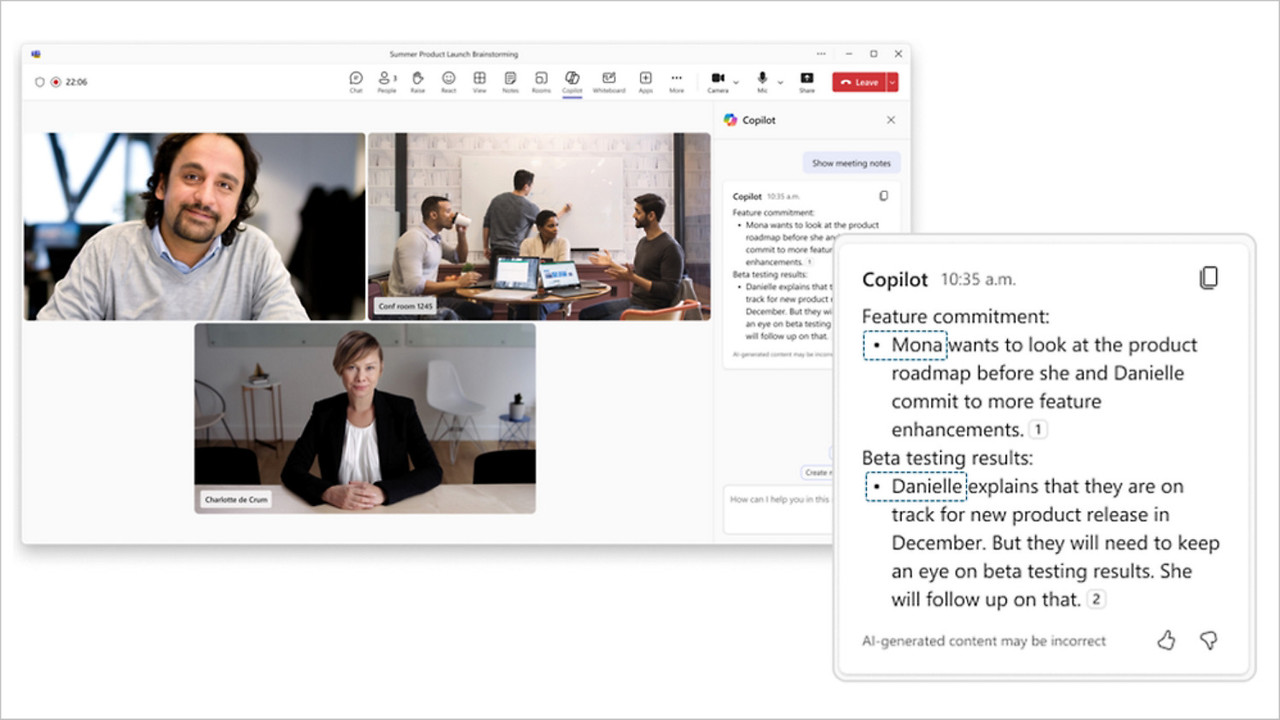Select the top-left man's video tile
Screen dimensions: 1280x720
194,226
